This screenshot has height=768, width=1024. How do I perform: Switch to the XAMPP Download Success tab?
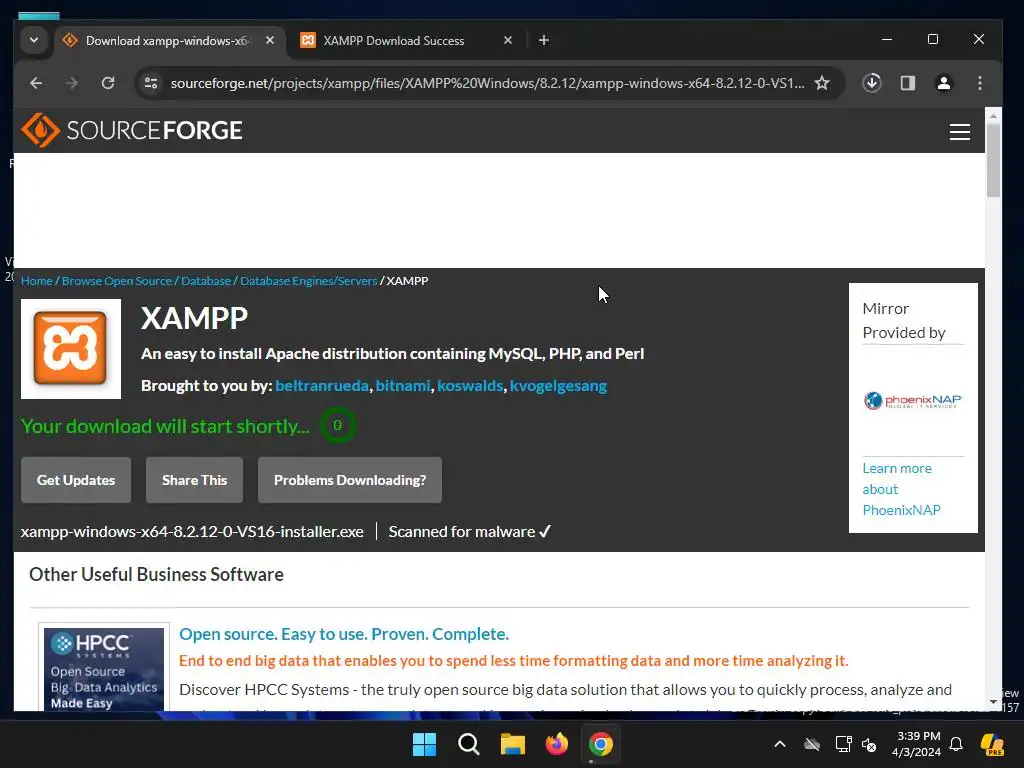click(x=393, y=40)
